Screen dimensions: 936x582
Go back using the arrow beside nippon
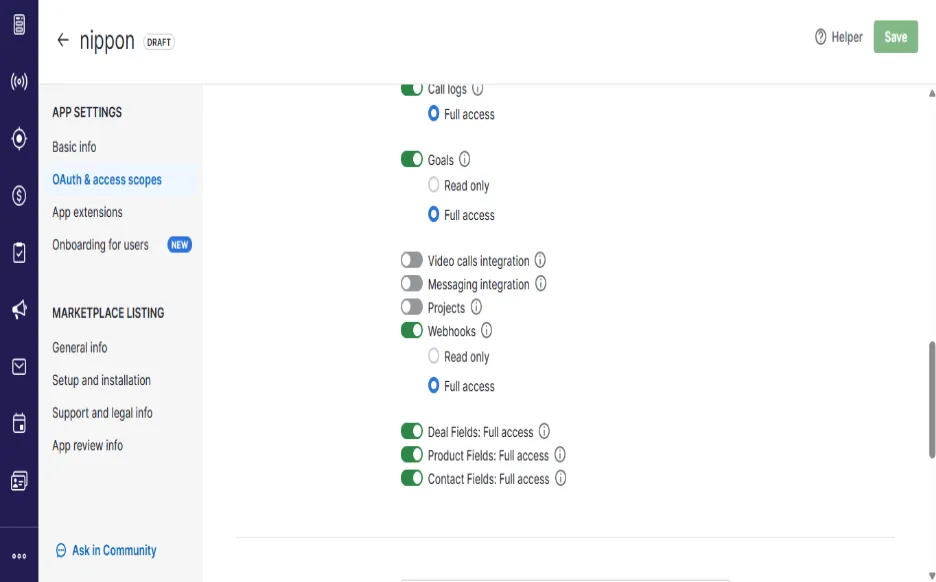point(63,40)
